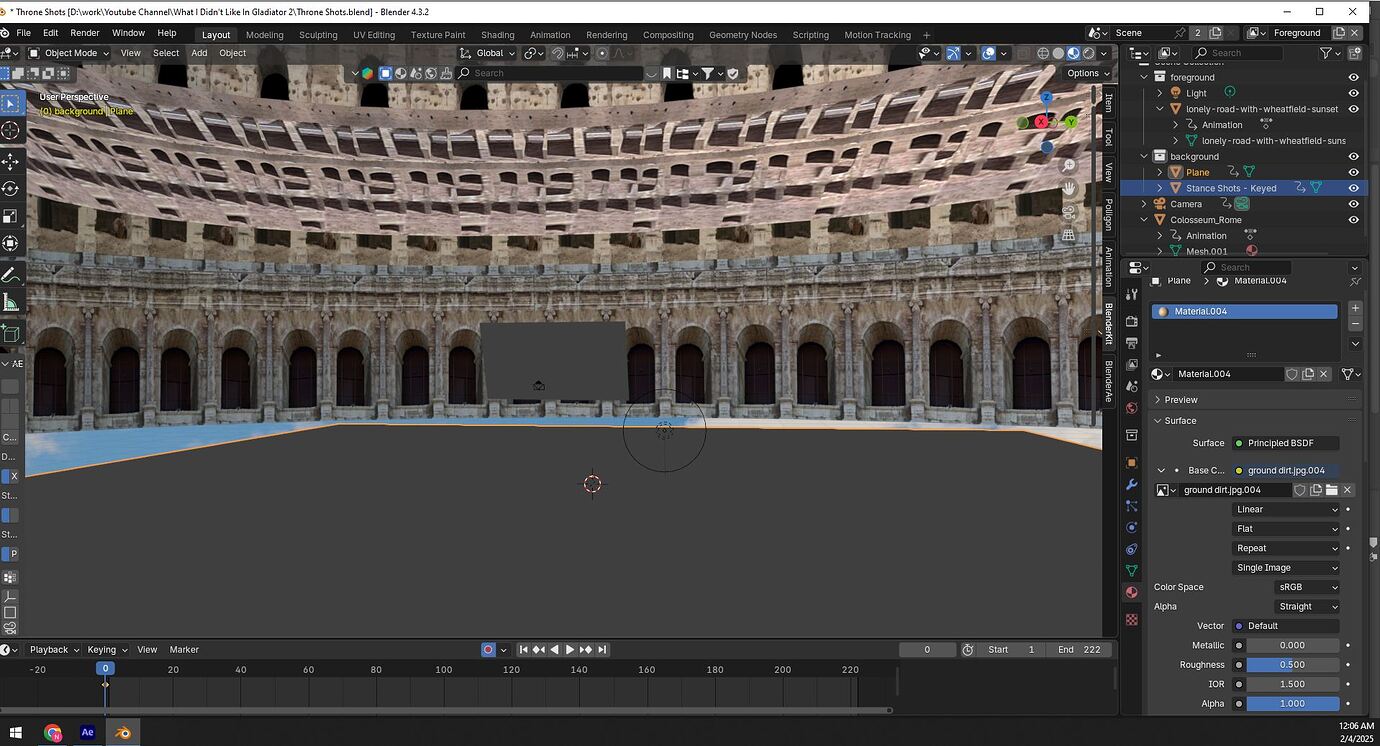Viewport: 1380px width, 746px height.
Task: Switch to the UV Editing workspace tab
Action: tap(374, 35)
